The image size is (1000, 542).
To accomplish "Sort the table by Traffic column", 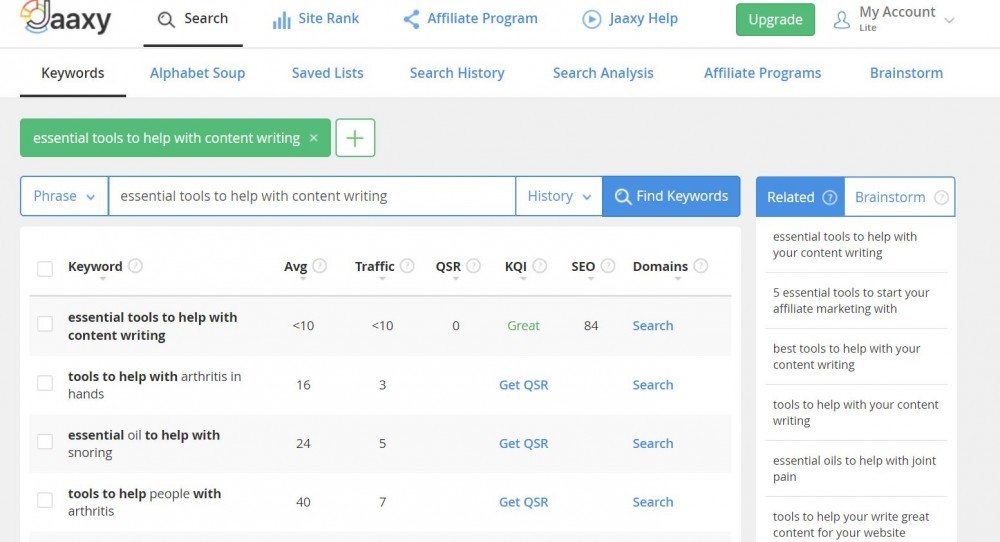I will 382,279.
